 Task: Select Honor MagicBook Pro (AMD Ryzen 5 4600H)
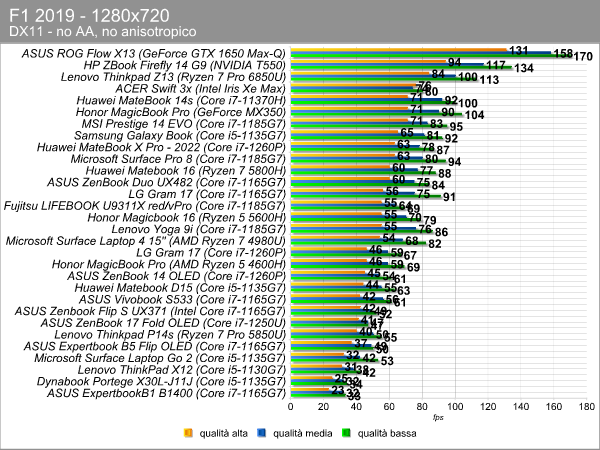pyautogui.click(x=169, y=265)
